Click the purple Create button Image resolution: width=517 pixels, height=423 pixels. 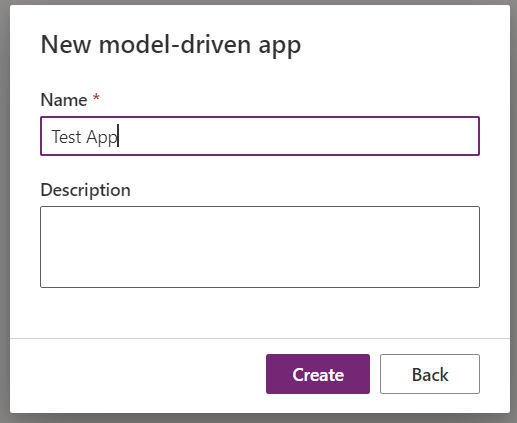click(318, 374)
